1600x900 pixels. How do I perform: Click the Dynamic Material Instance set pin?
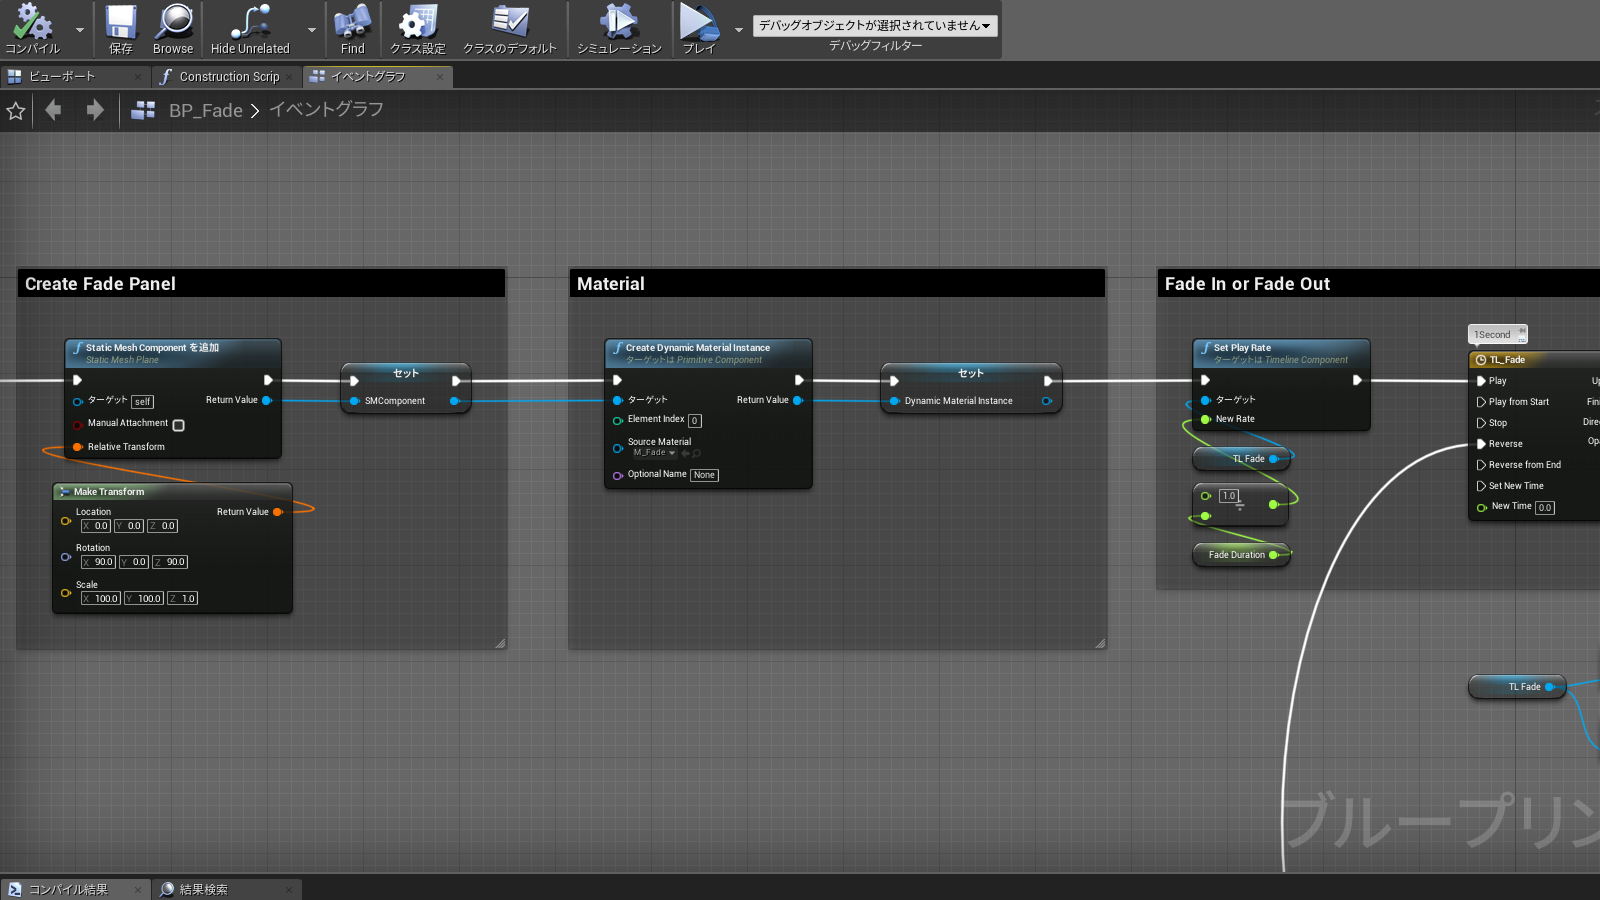[895, 401]
